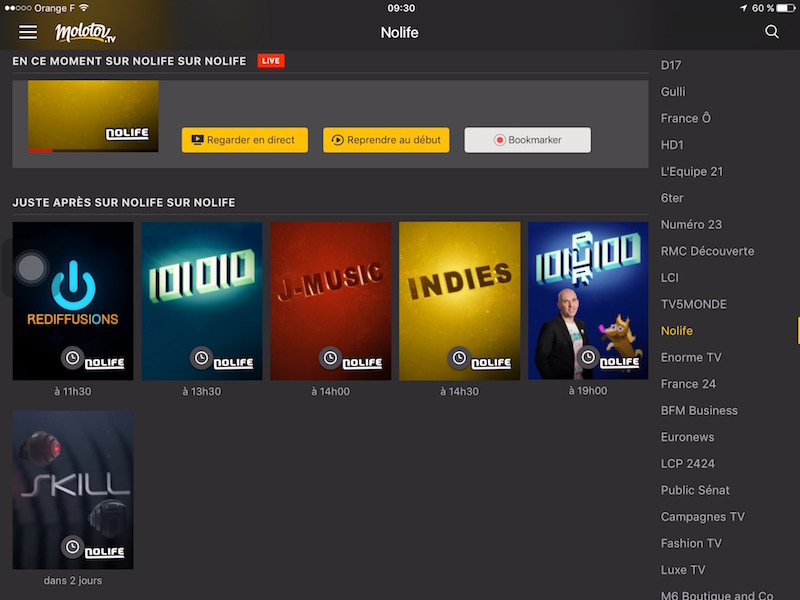This screenshot has width=800, height=600.
Task: Tap the clock icon on Skill poster
Action: (72, 547)
